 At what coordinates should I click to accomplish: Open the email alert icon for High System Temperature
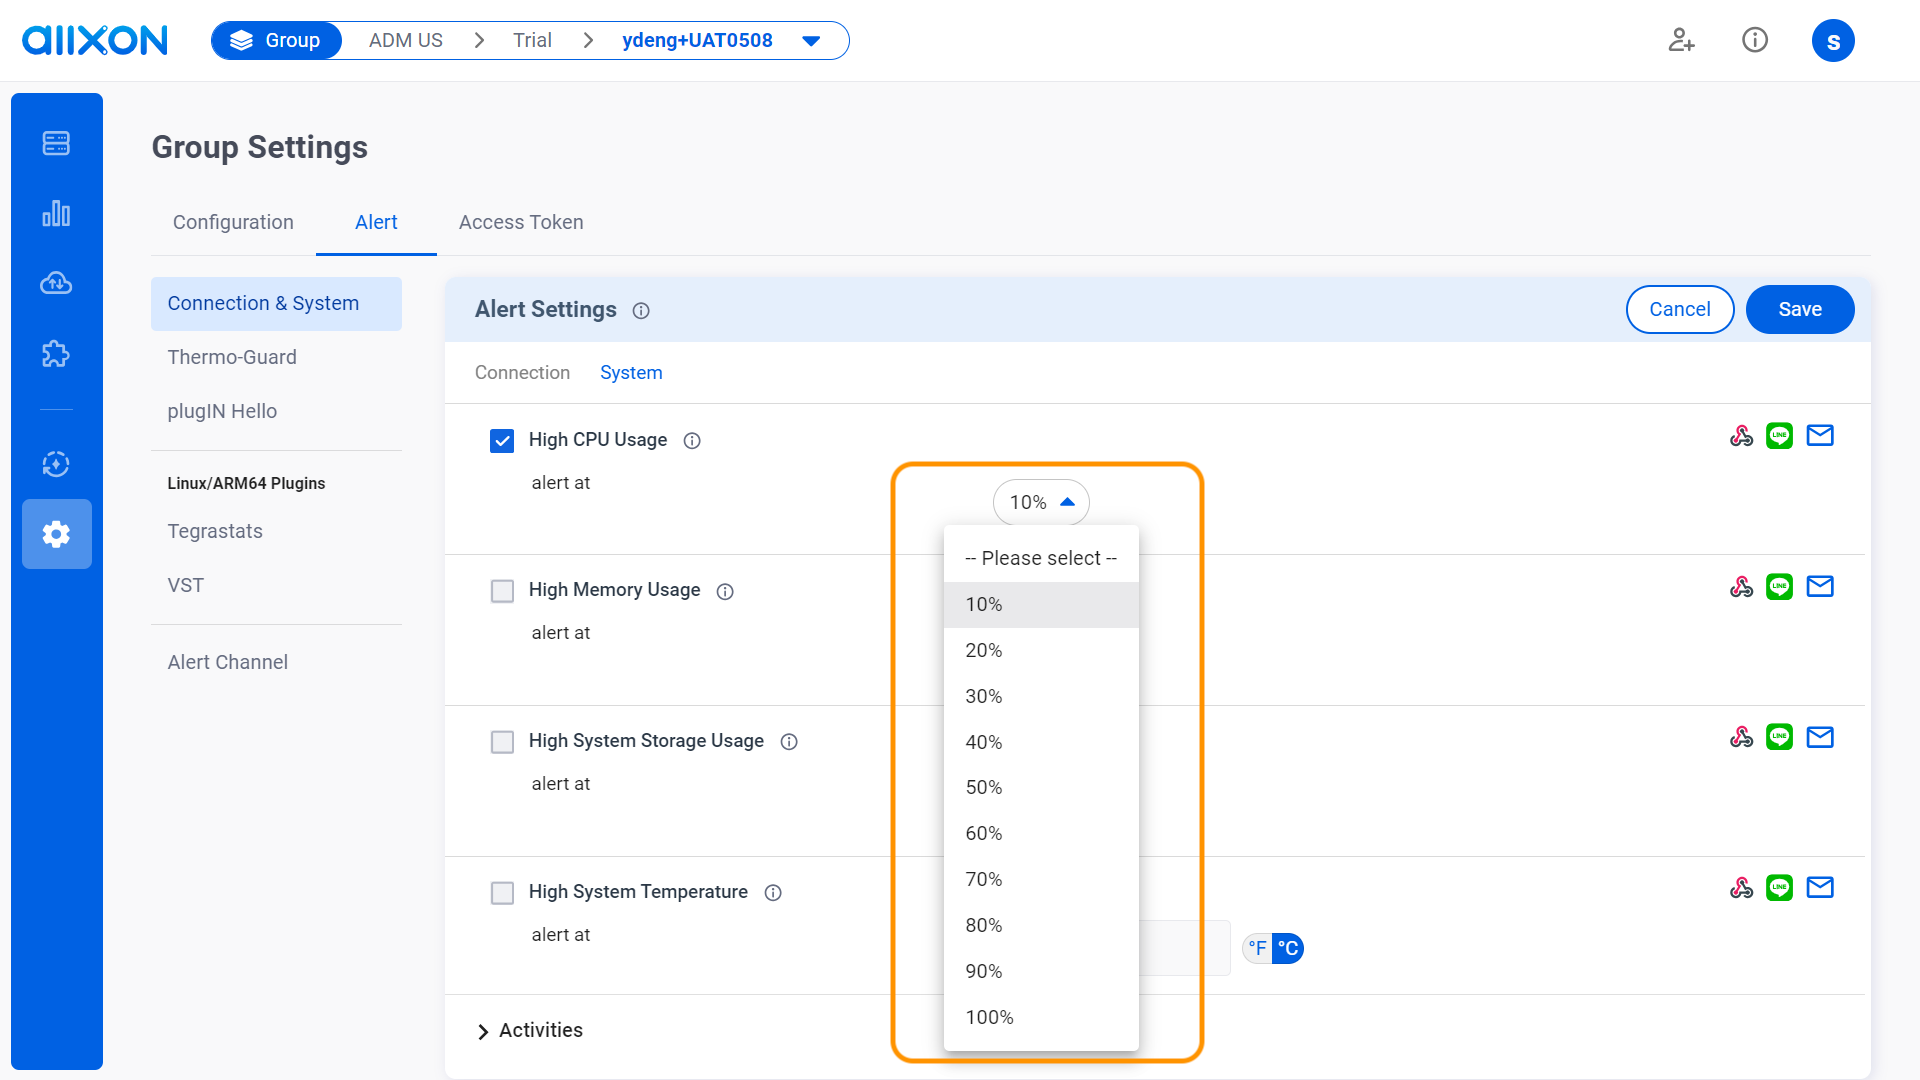pyautogui.click(x=1820, y=887)
